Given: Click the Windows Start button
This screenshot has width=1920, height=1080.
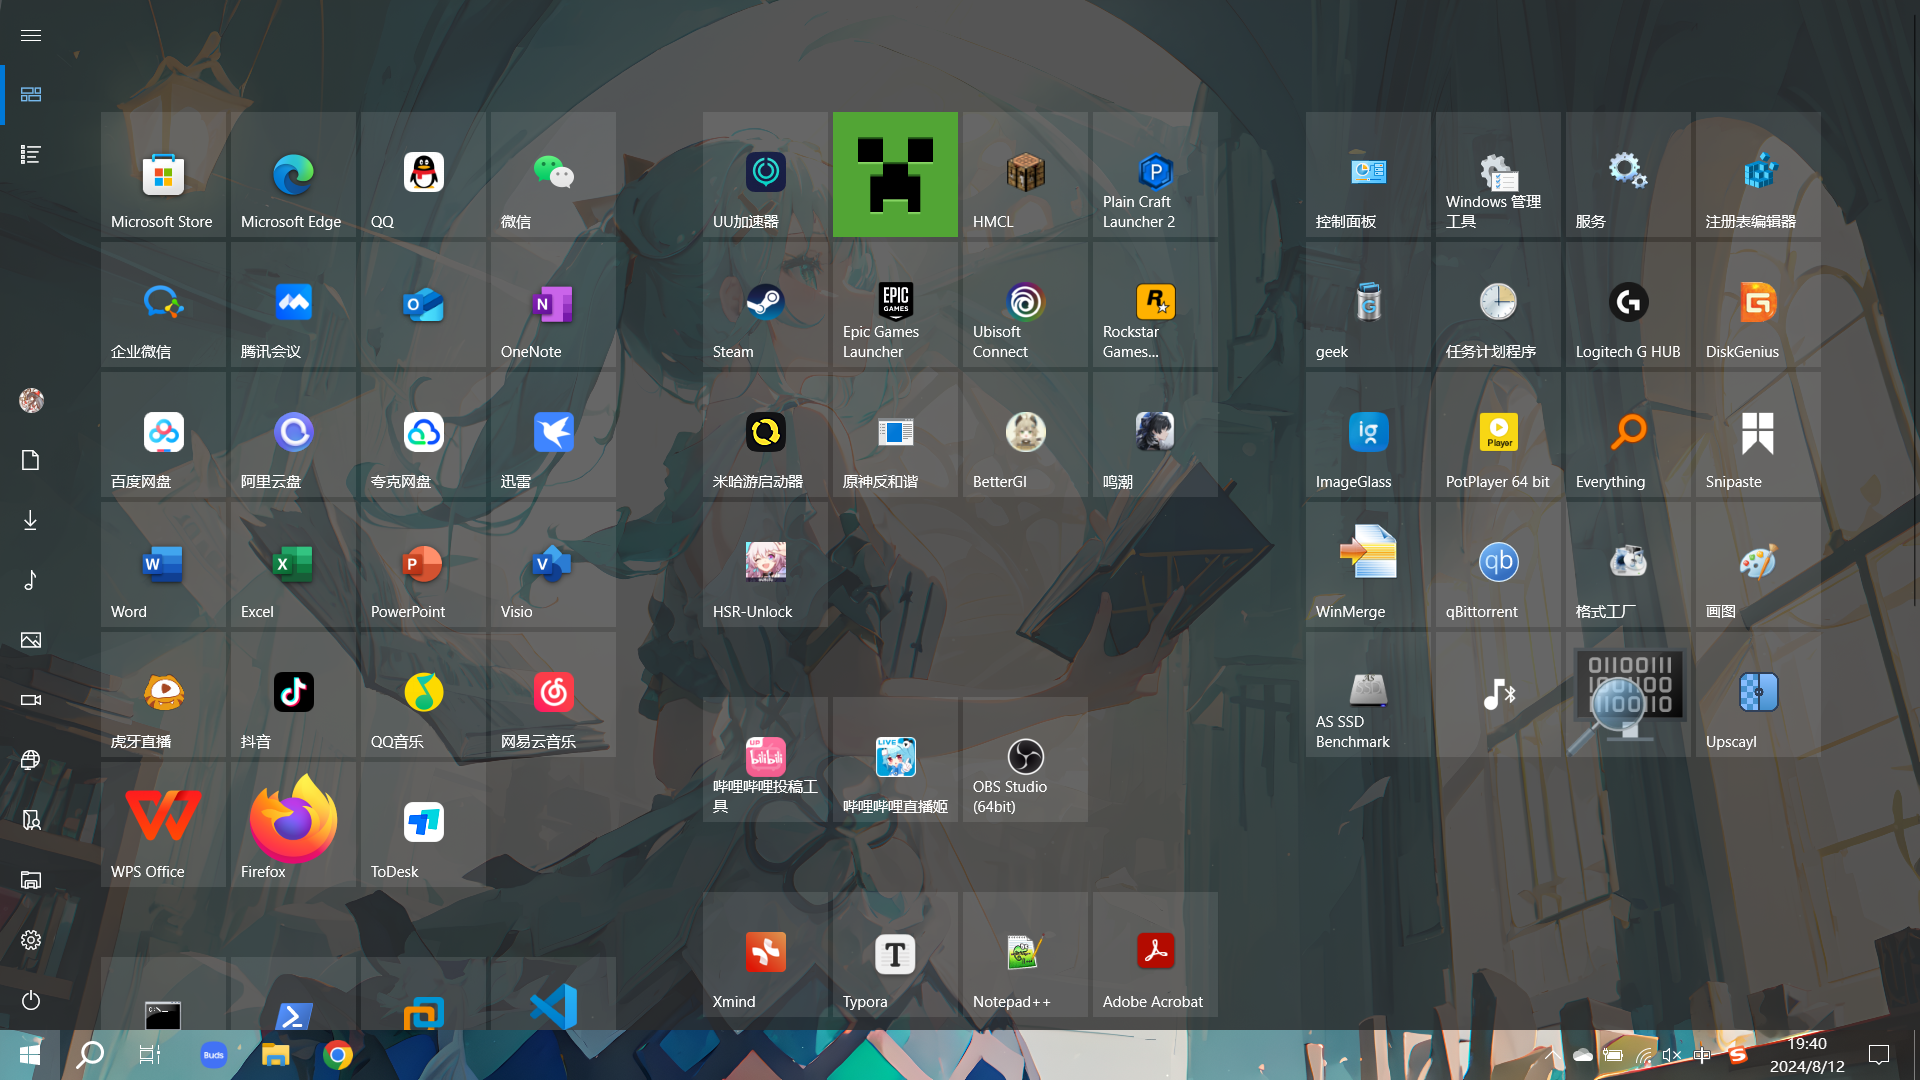Looking at the screenshot, I should (30, 1055).
